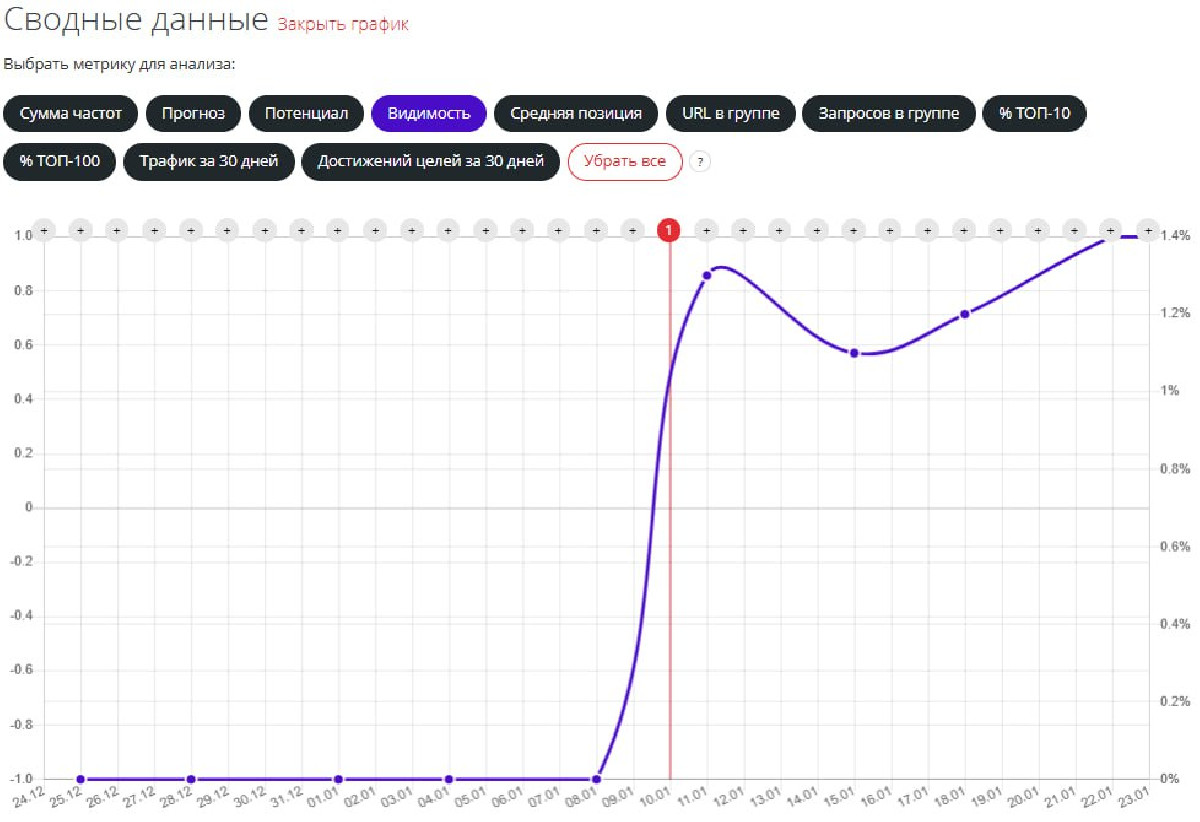
Task: Click the plus marker above 11.01 date
Action: click(706, 230)
